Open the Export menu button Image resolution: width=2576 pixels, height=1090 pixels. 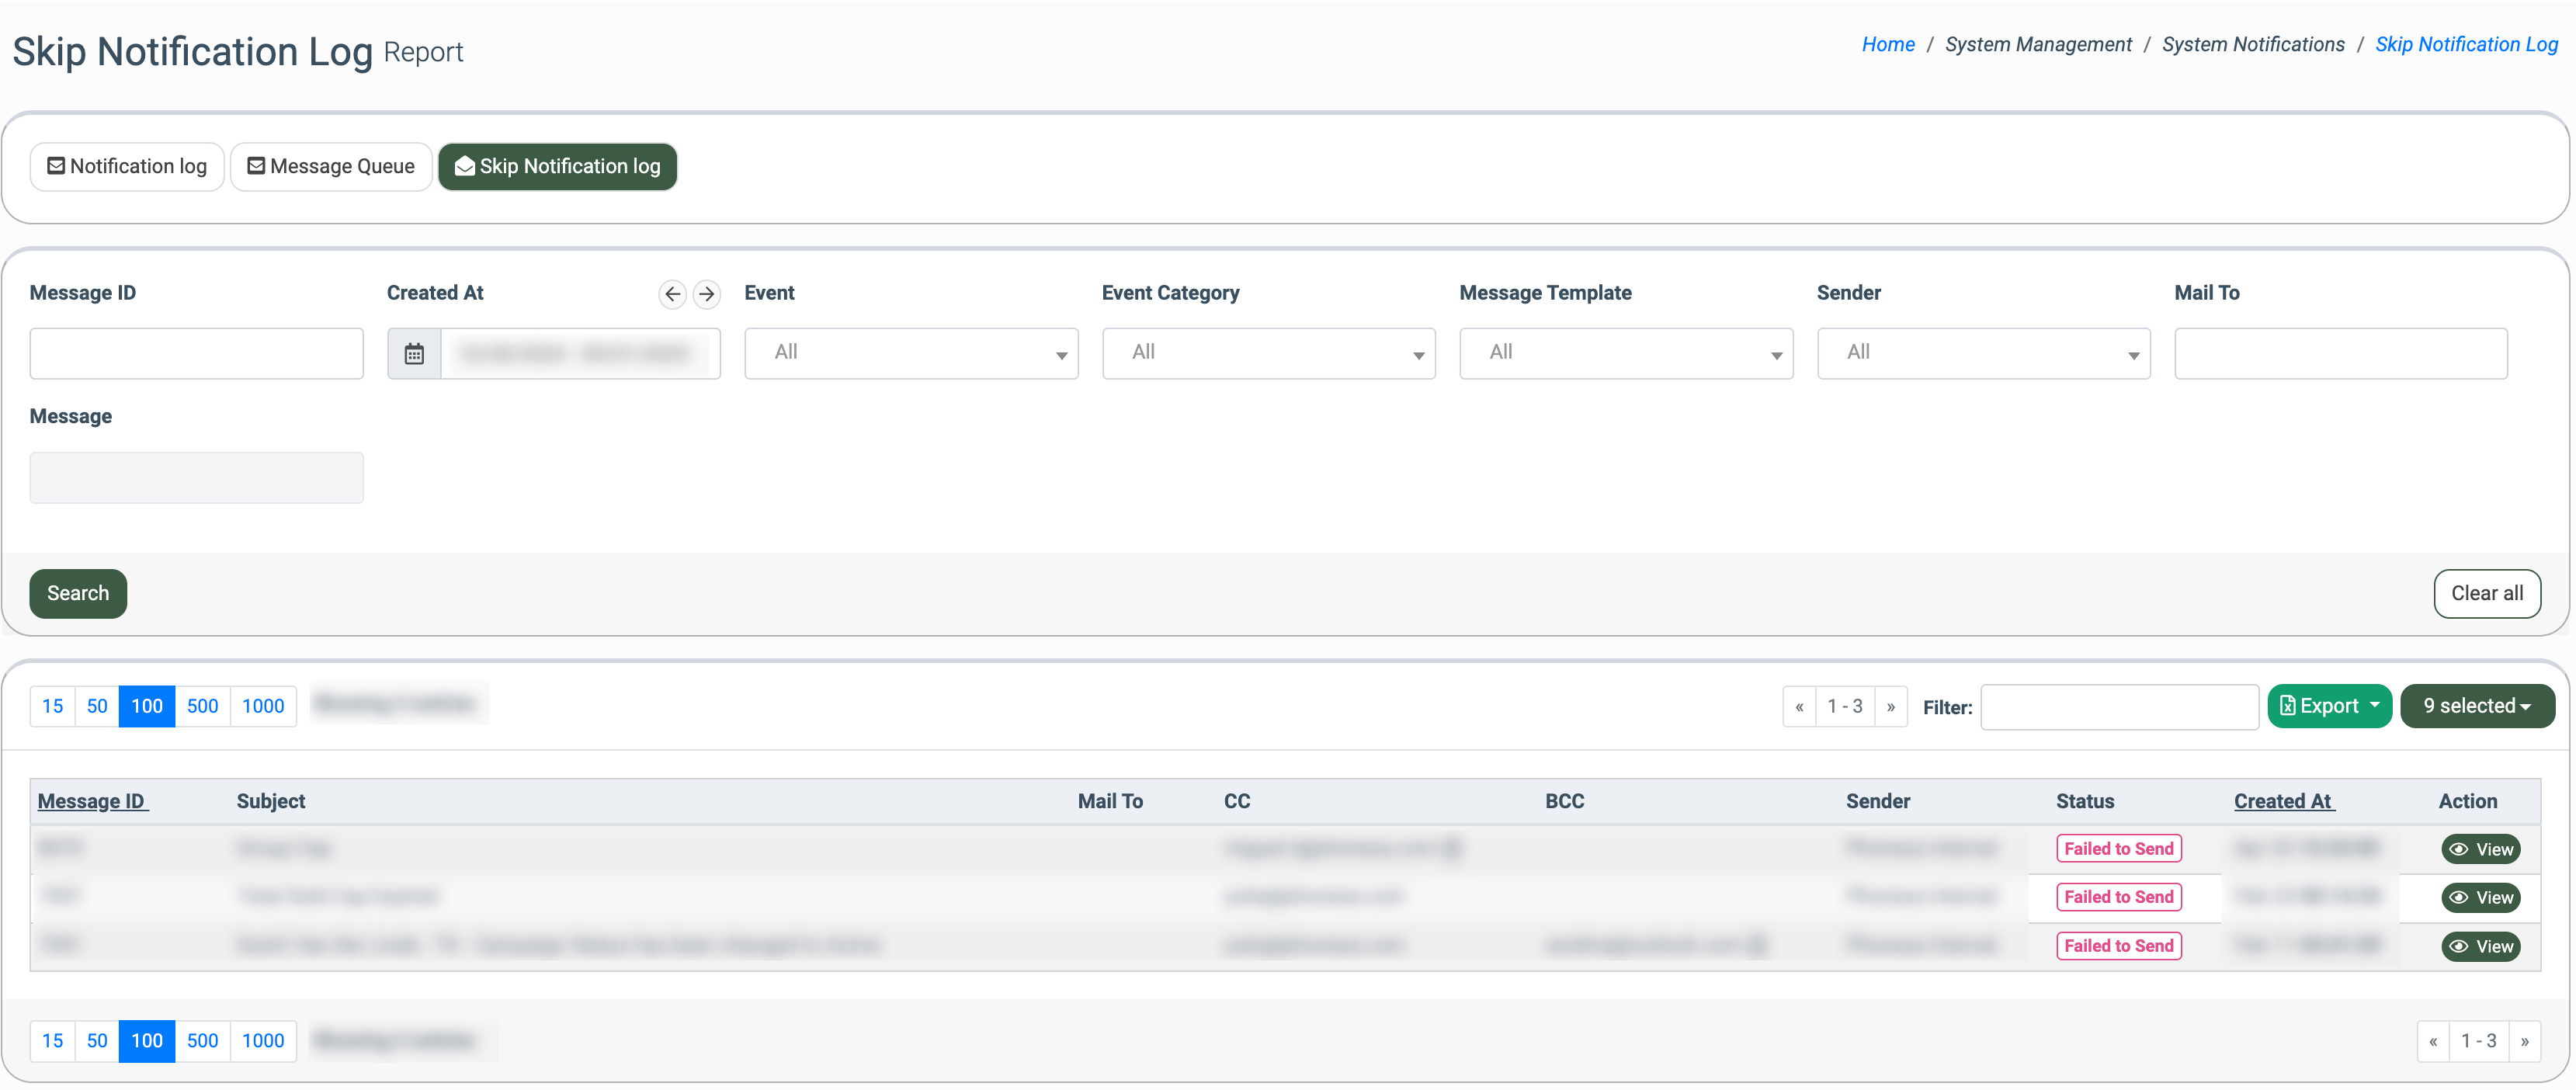coord(2328,706)
